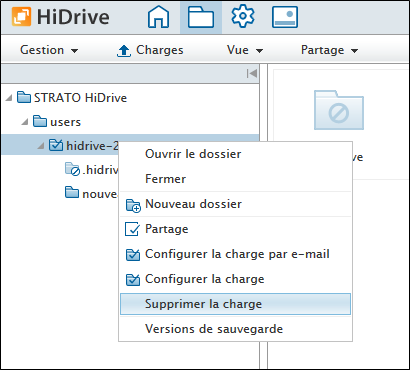This screenshot has width=410, height=370.
Task: Choose Versions de sauvegarde menu entry
Action: click(235, 329)
